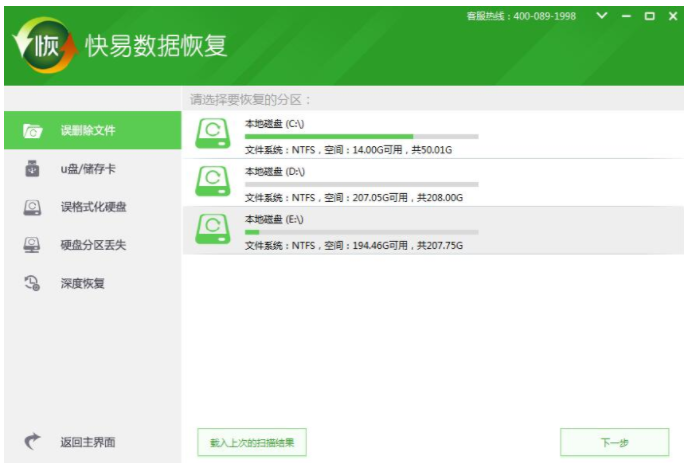This screenshot has height=463, width=695.
Task: Click the green drive icon for disk C
Action: coord(212,135)
